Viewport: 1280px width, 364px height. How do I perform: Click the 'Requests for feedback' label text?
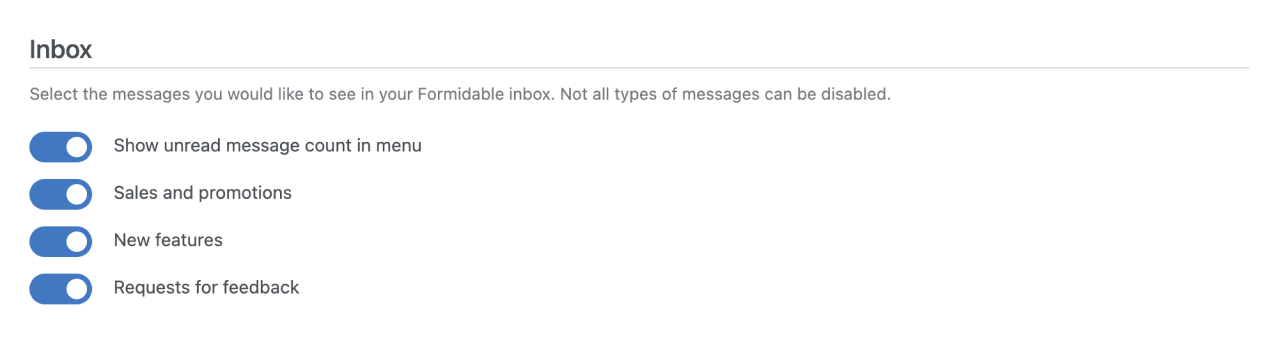tap(207, 288)
